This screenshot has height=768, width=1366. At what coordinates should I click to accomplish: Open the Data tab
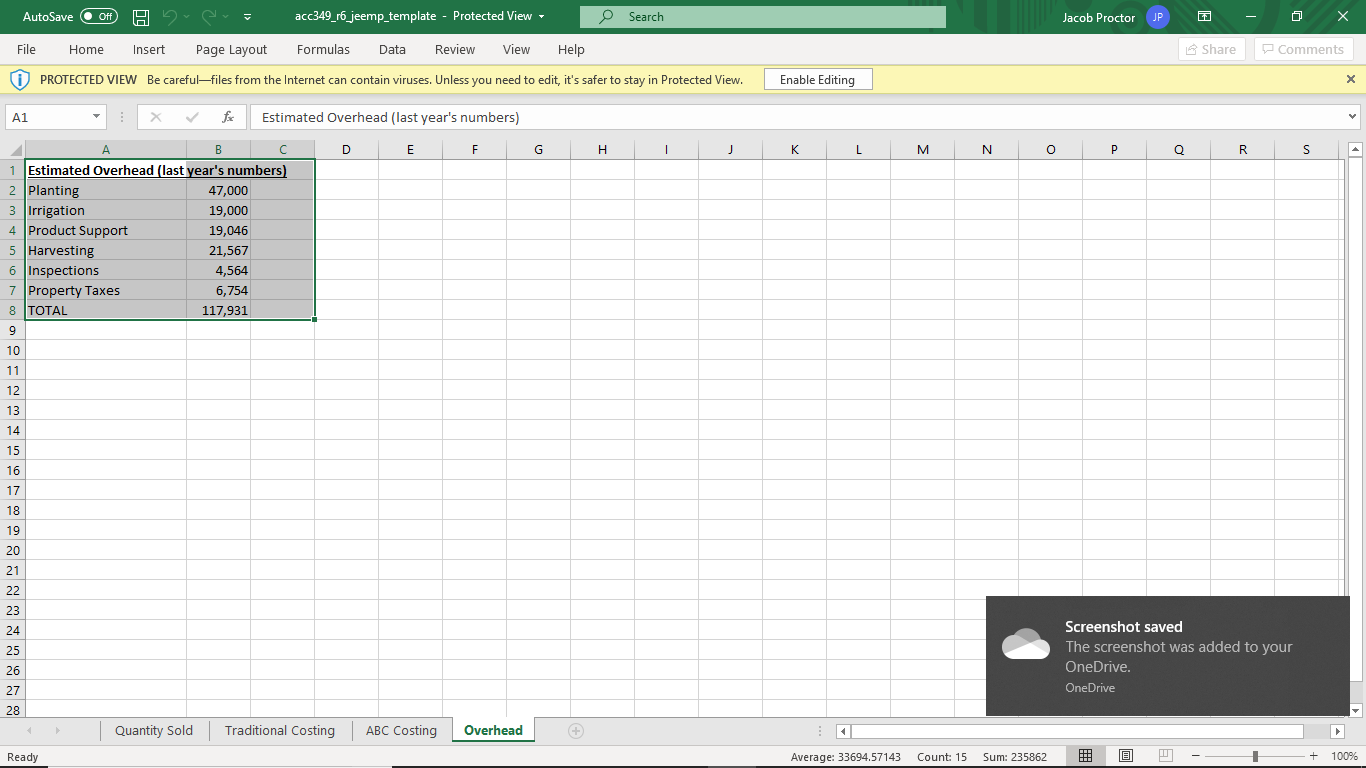click(392, 49)
